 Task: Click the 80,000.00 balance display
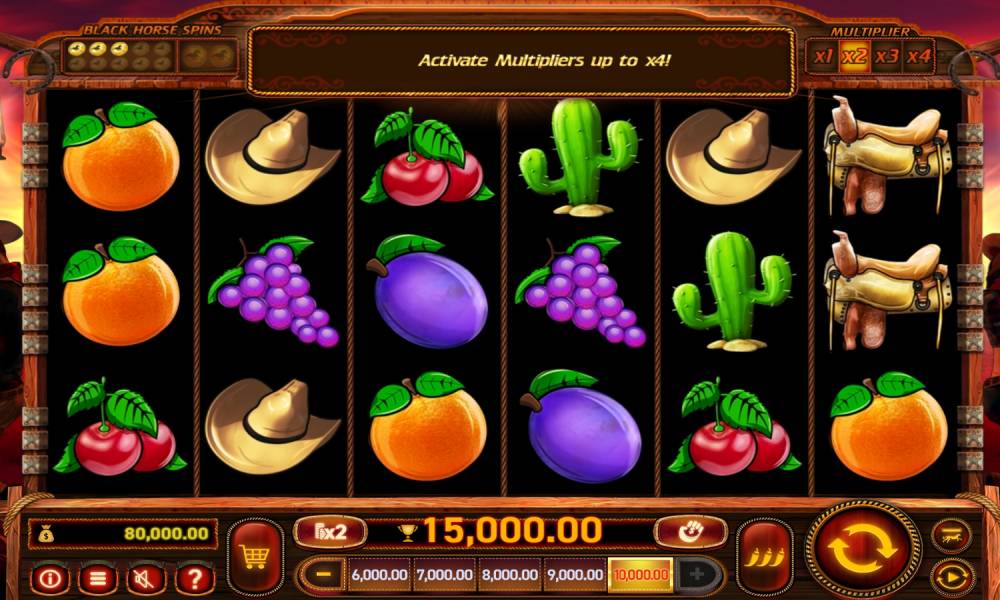tap(122, 534)
